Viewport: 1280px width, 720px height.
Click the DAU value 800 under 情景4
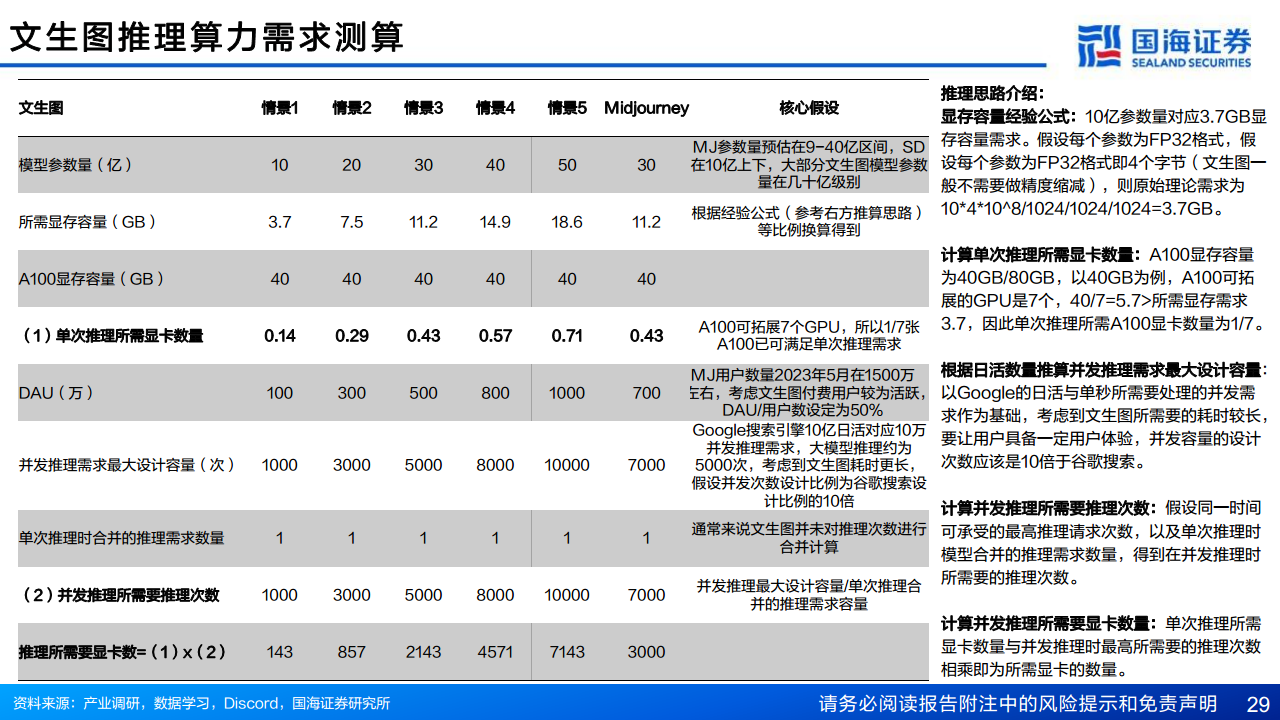coord(496,393)
